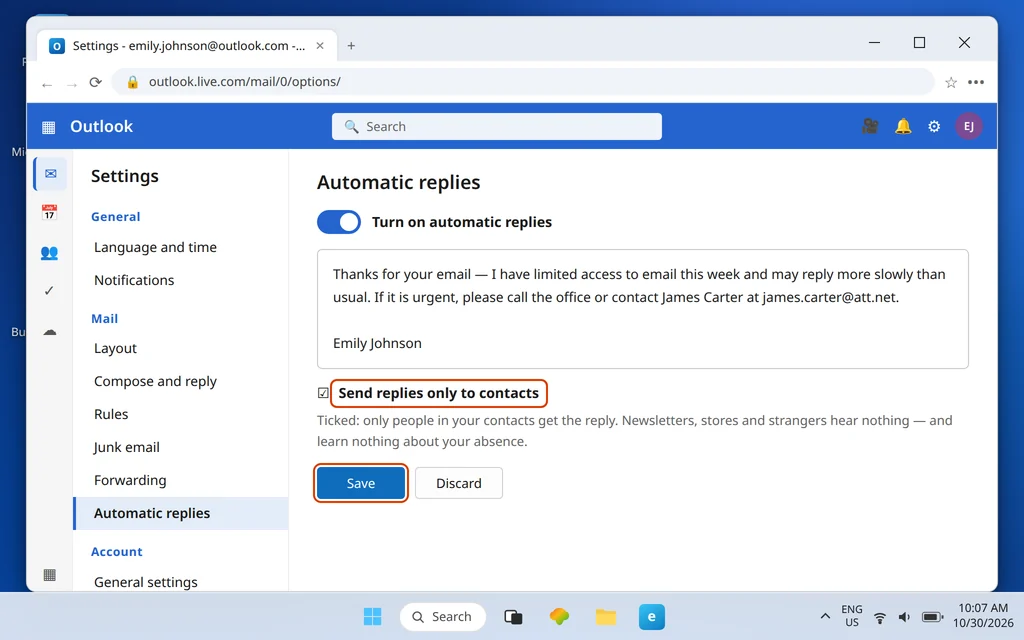Image resolution: width=1024 pixels, height=640 pixels.
Task: Discard automatic reply changes
Action: pos(458,483)
